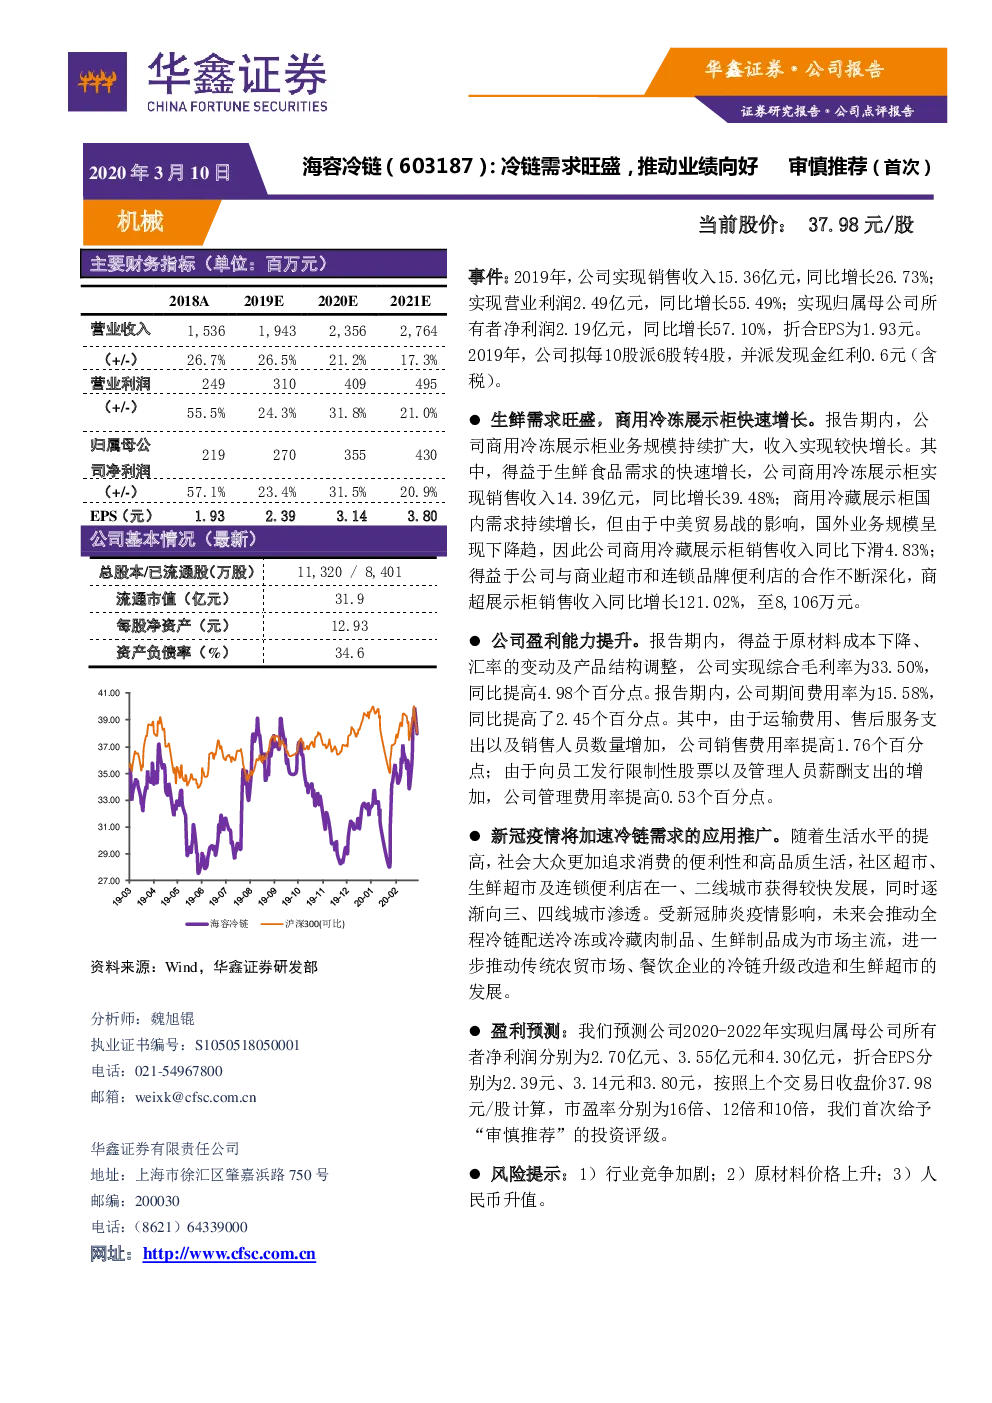The image size is (992, 1403).
Task: Click the email weixk@cfsc.com.cn
Action: tap(196, 1097)
